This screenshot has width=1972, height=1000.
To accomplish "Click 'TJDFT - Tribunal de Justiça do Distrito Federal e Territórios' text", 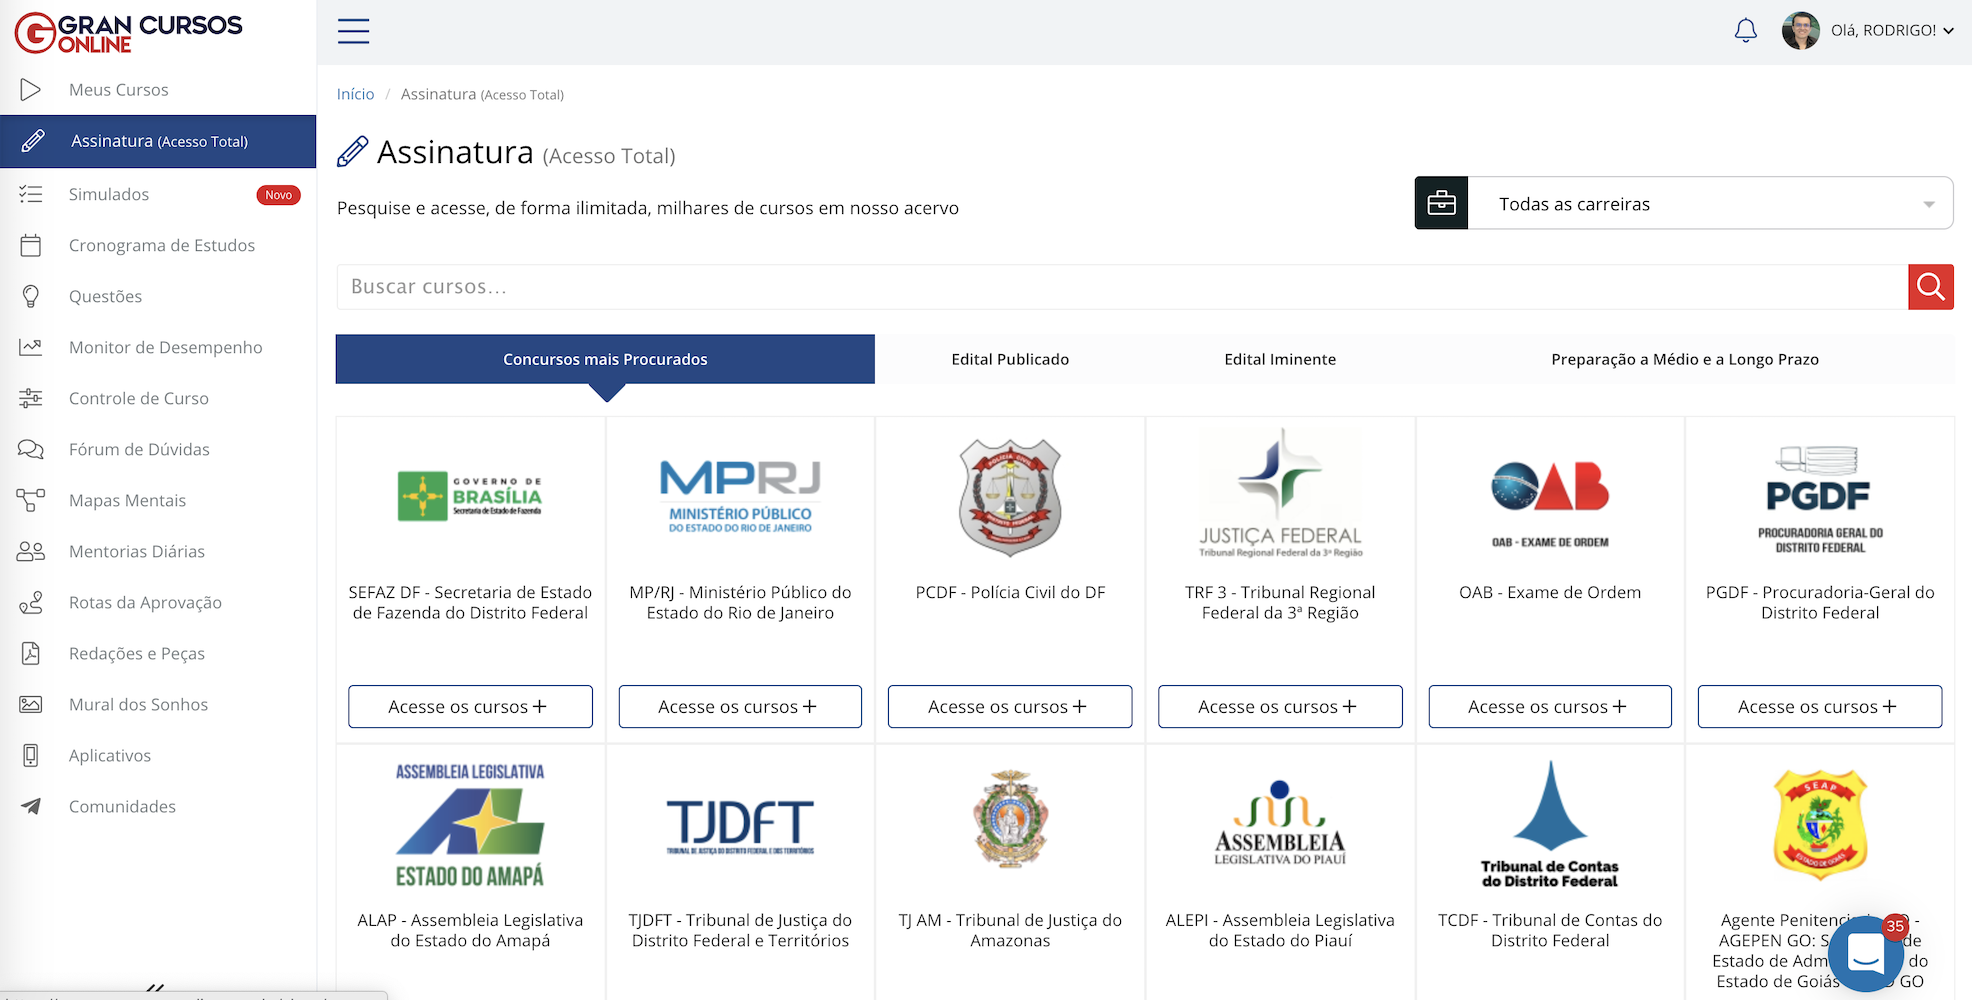I will pyautogui.click(x=740, y=930).
